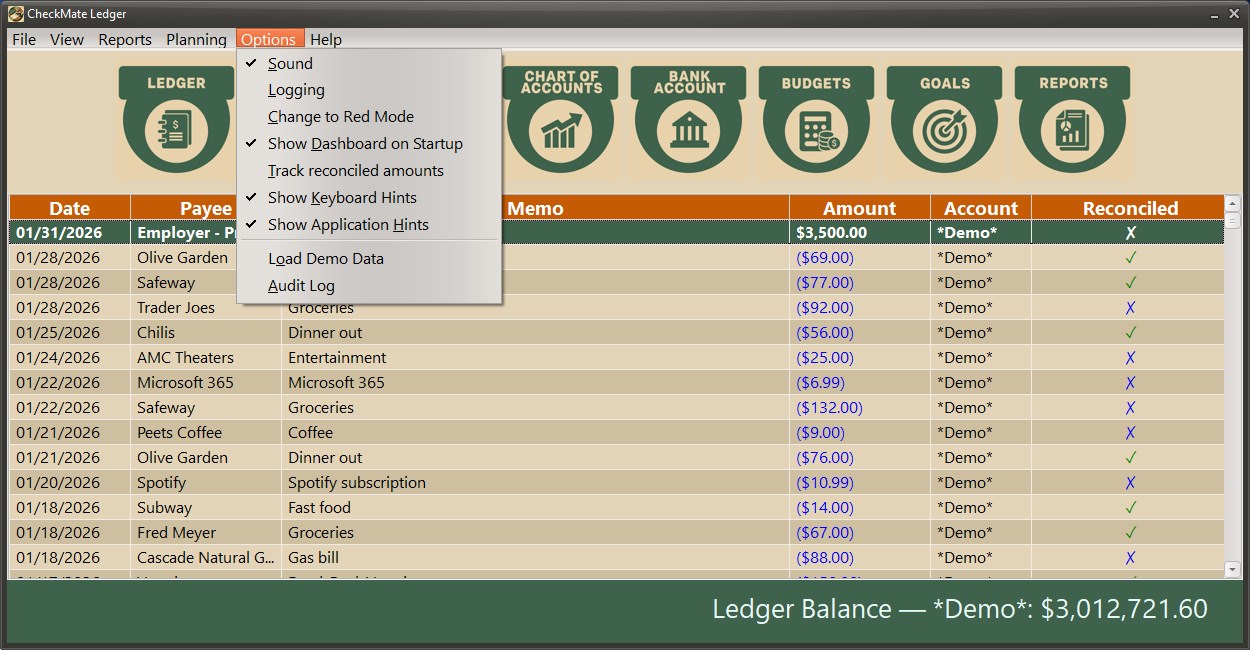Open the Audit Log entry

(369, 286)
